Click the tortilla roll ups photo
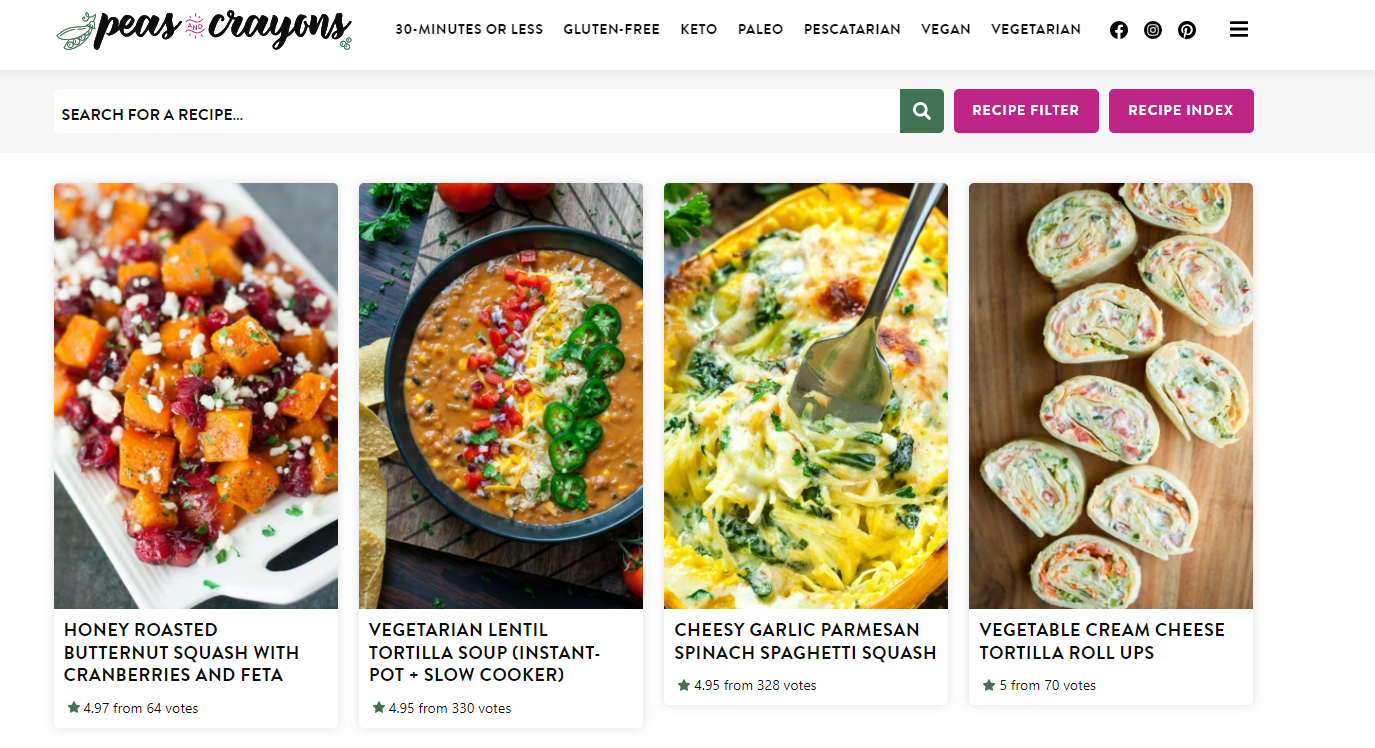The image size is (1375, 748). coord(1111,395)
